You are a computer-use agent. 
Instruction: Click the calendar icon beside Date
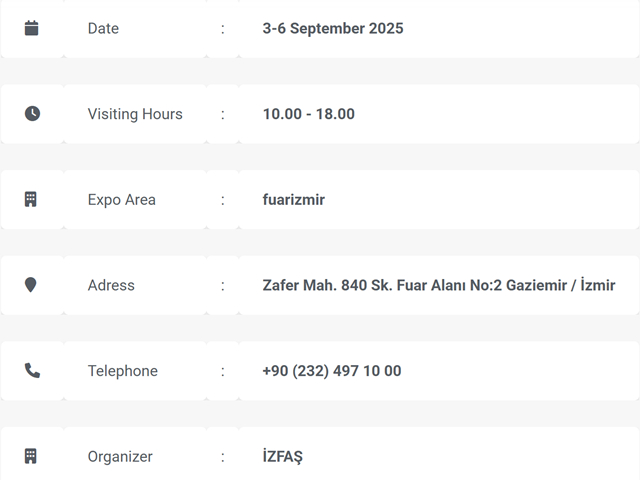point(31,28)
